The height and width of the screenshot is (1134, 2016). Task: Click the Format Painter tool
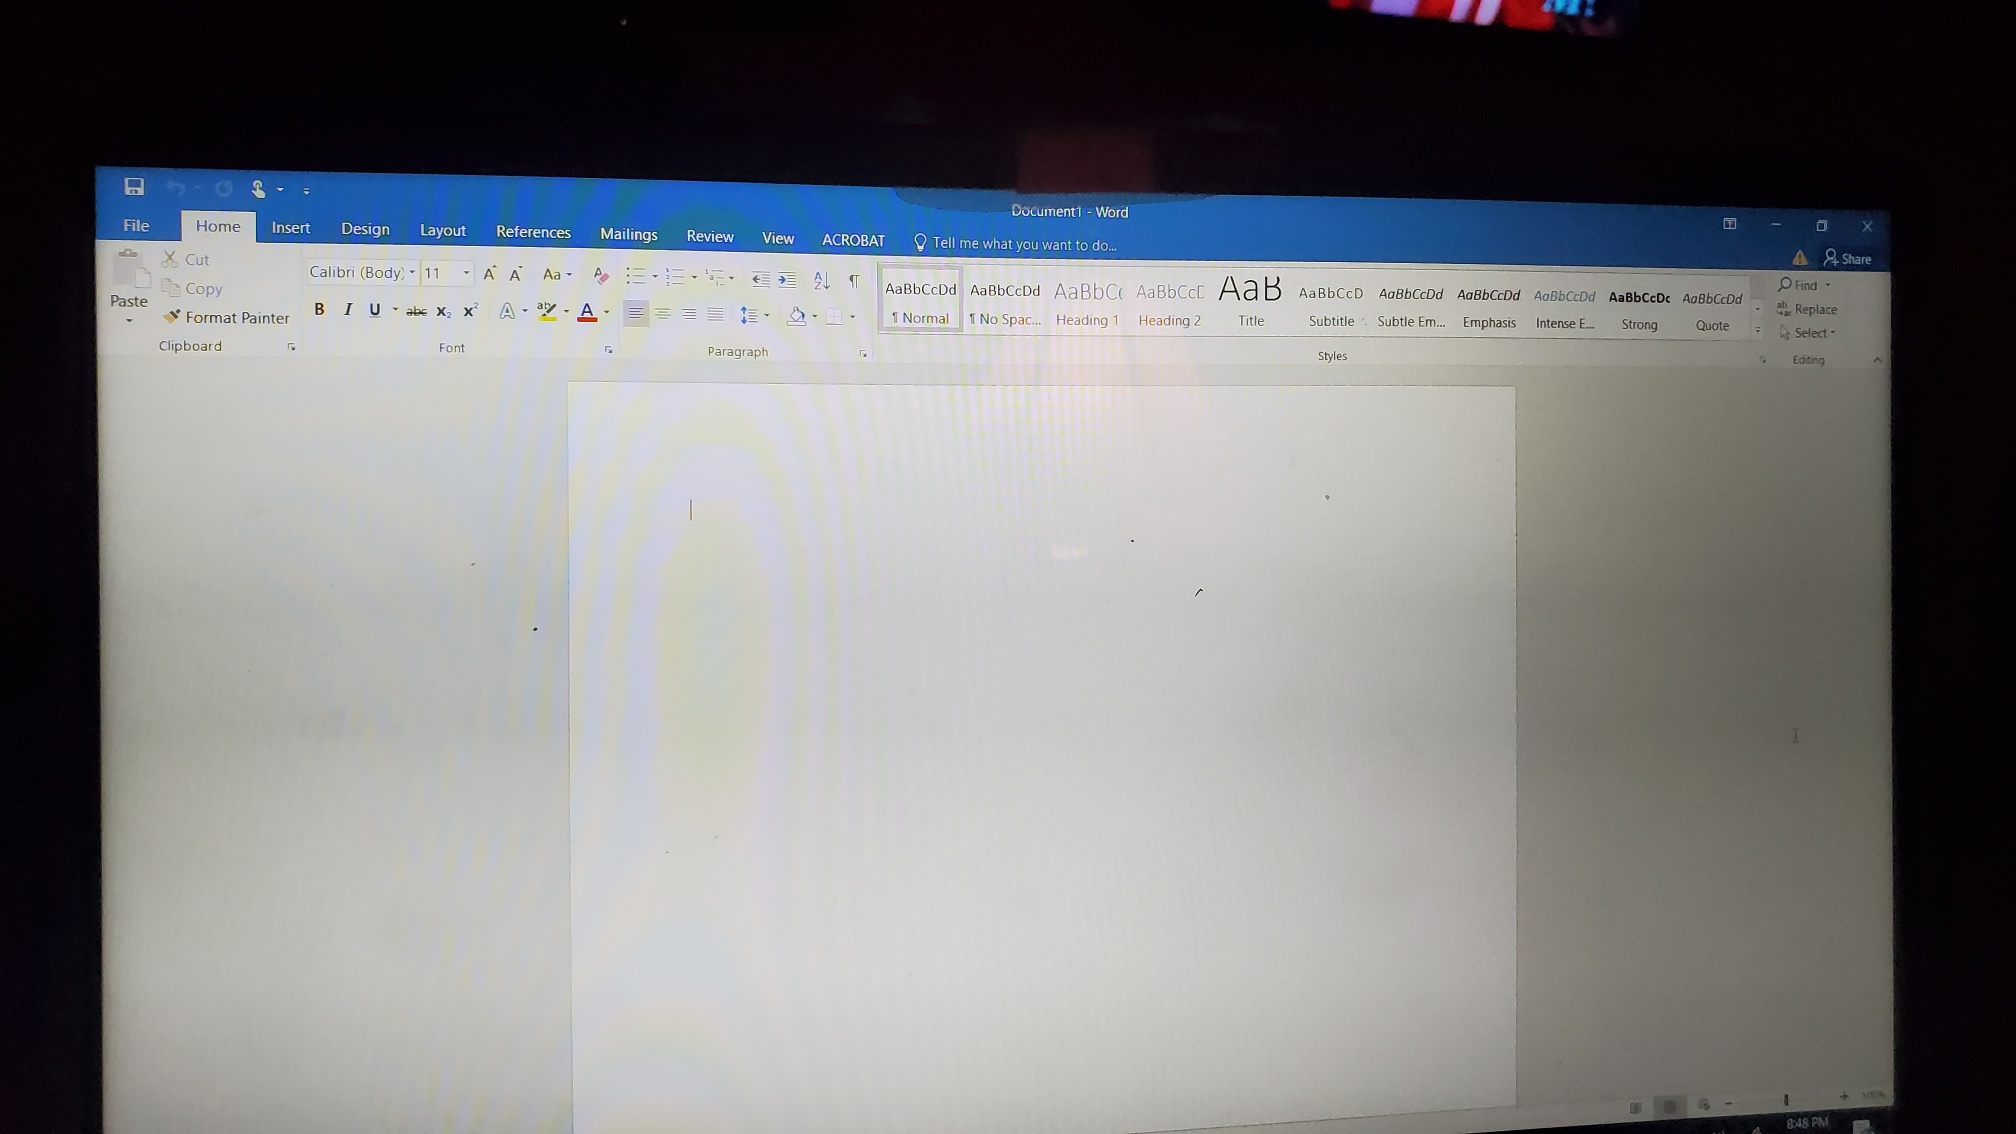[227, 317]
